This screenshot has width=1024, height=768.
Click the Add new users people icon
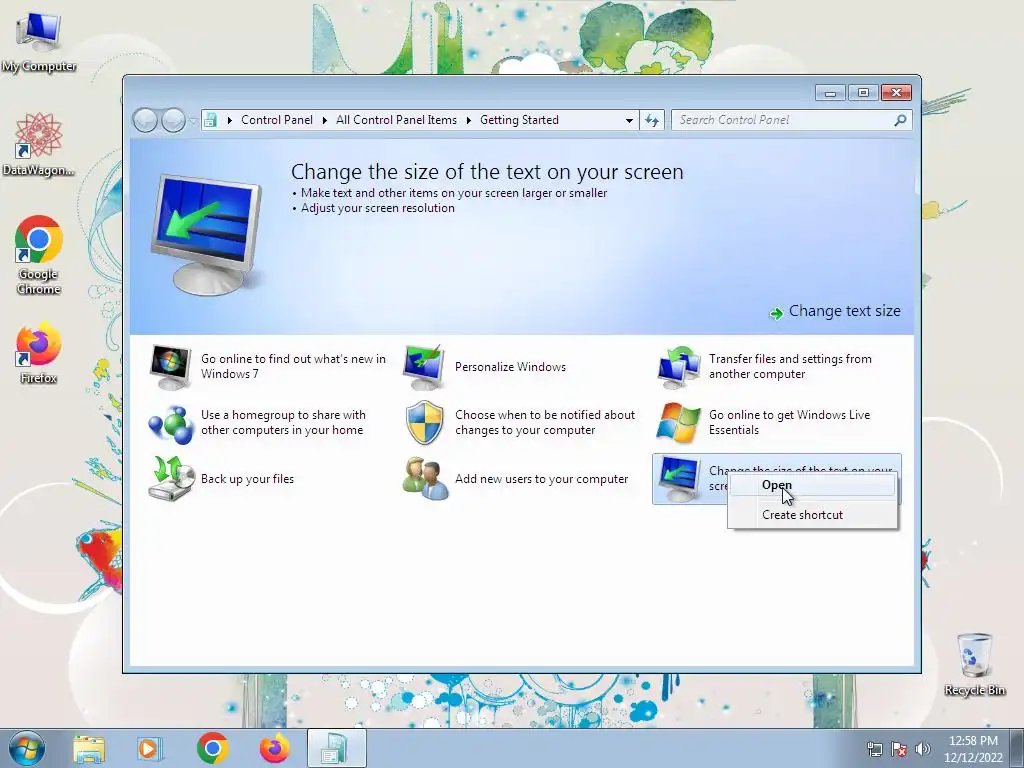coord(425,479)
